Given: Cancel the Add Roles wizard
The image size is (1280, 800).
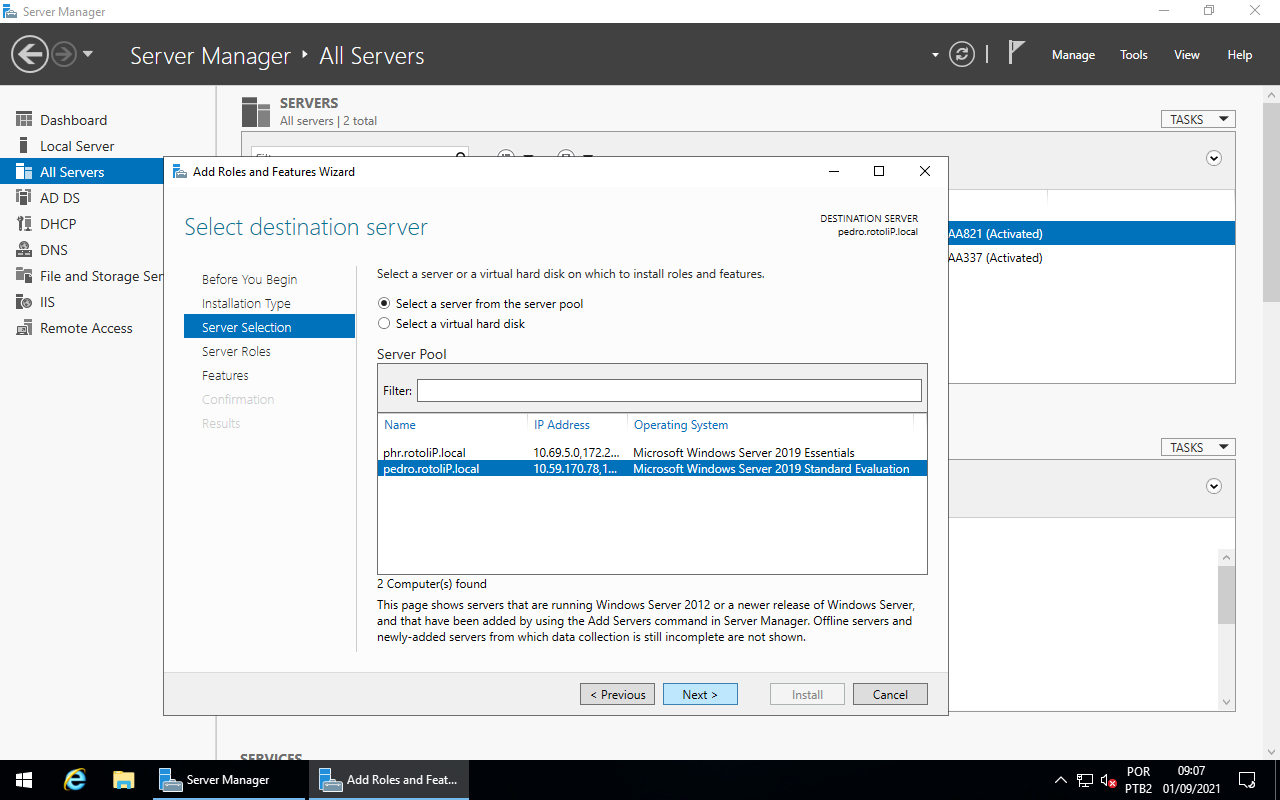Looking at the screenshot, I should pos(889,693).
